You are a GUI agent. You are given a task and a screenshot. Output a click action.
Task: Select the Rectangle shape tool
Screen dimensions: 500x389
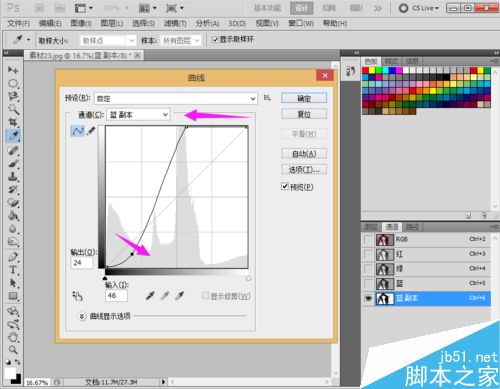(13, 296)
